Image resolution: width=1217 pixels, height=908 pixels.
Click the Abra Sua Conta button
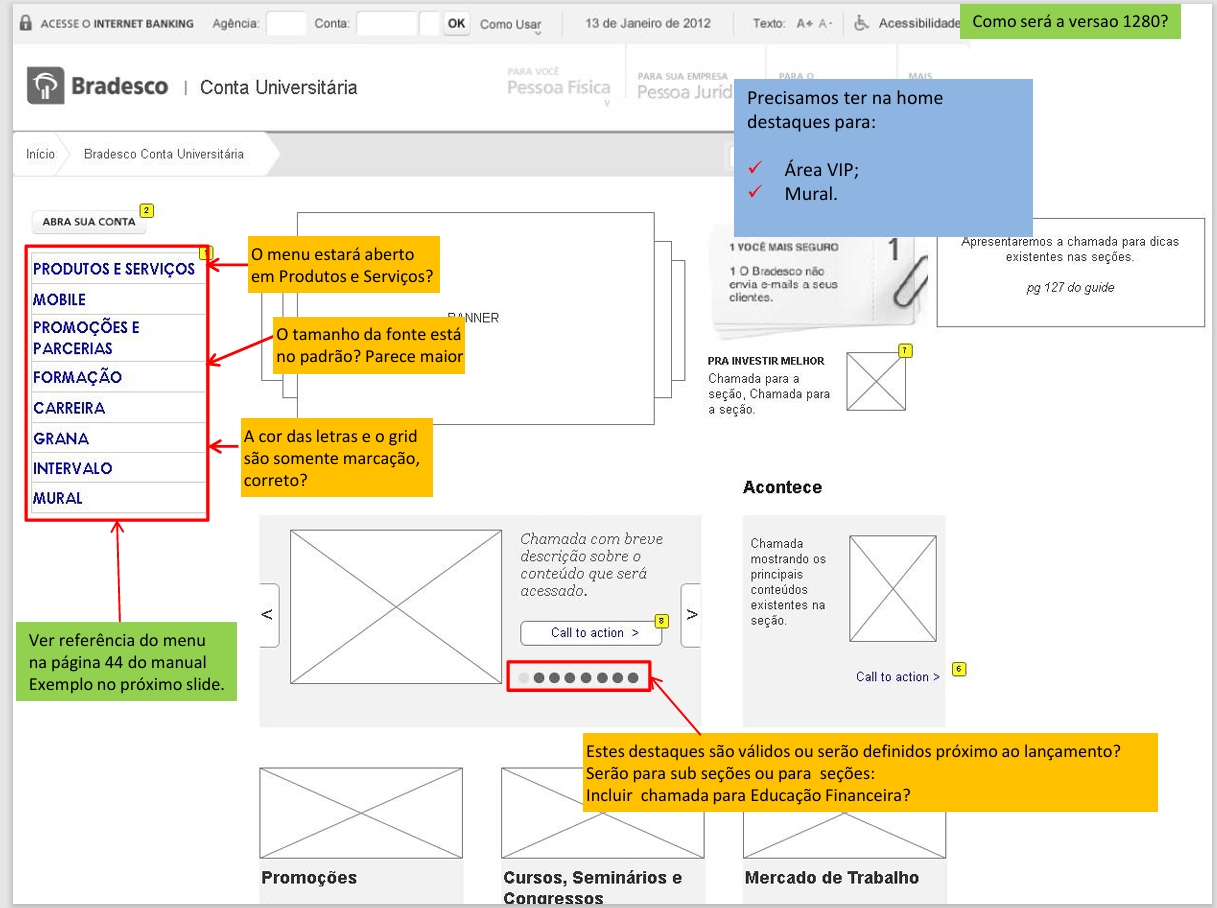(x=89, y=222)
